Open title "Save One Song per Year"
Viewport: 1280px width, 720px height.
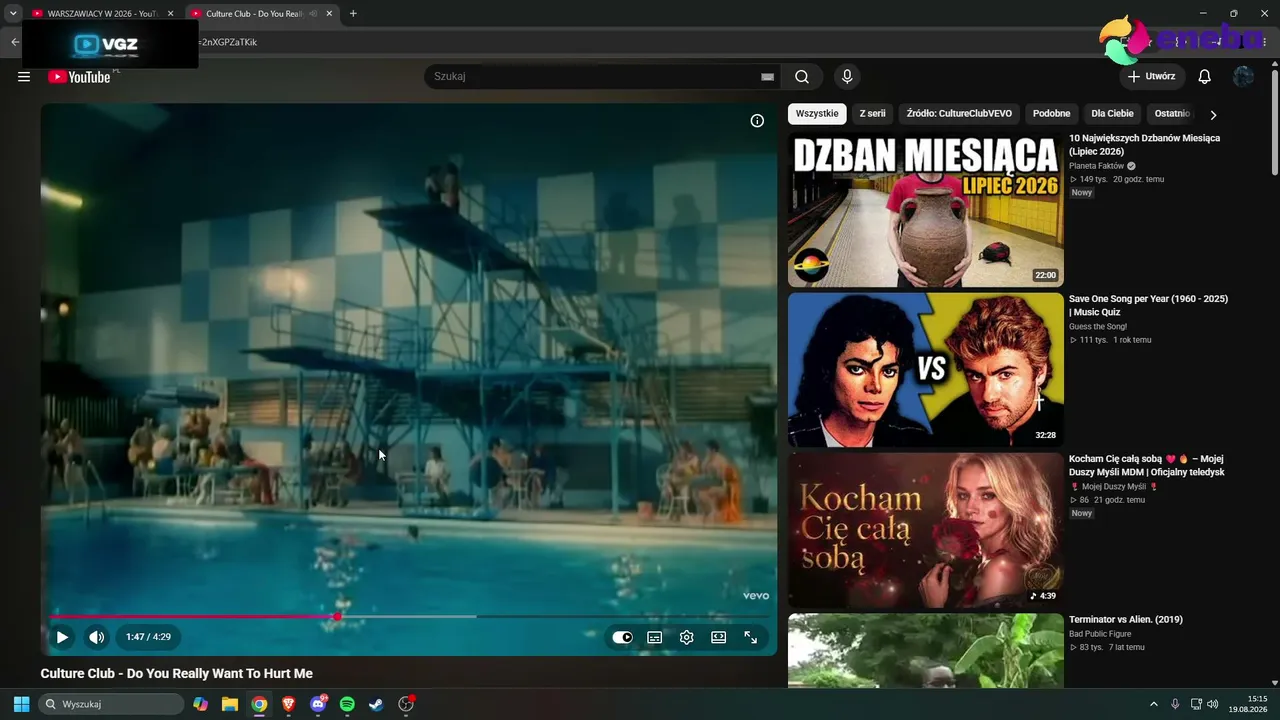[1148, 305]
